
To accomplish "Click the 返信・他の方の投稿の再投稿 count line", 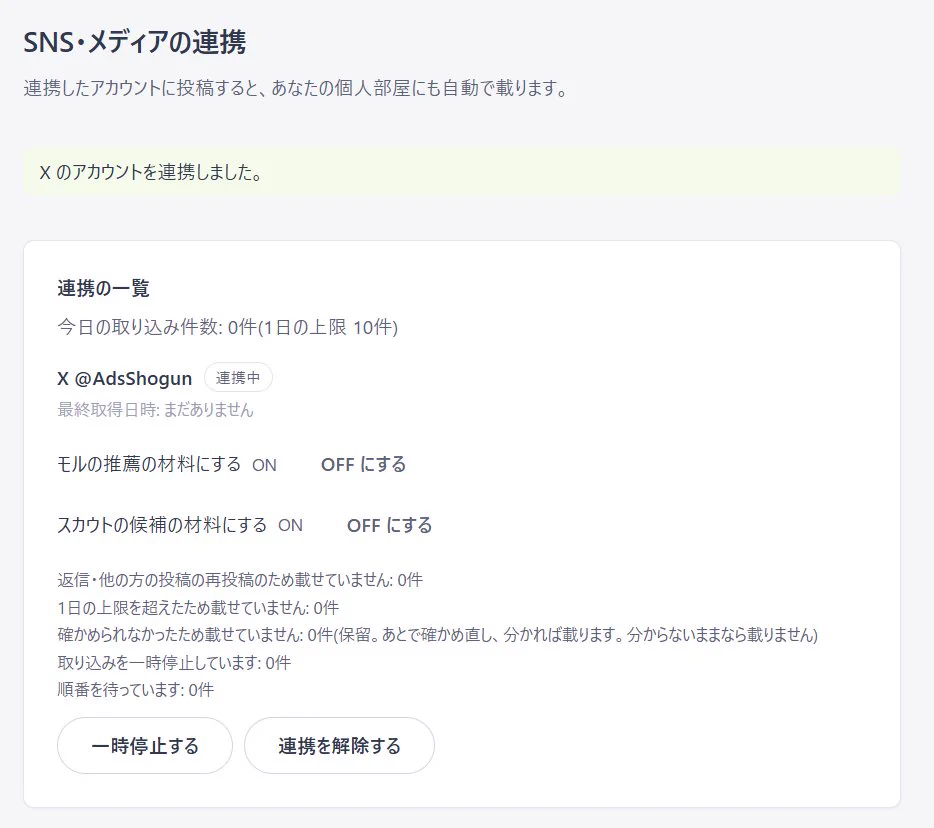I will pyautogui.click(x=240, y=580).
